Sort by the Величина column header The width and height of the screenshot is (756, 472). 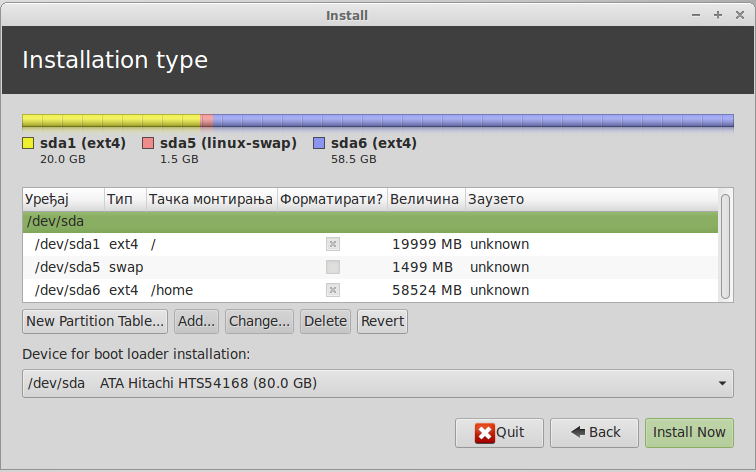pyautogui.click(x=425, y=199)
